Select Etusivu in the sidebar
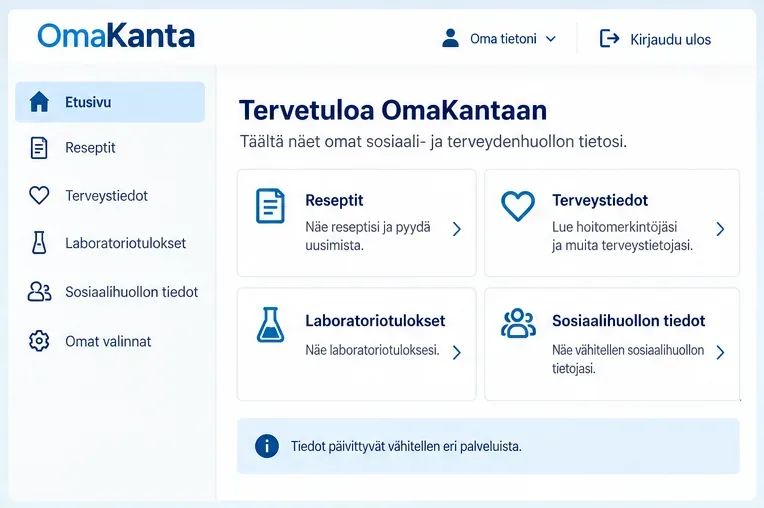 coord(110,102)
